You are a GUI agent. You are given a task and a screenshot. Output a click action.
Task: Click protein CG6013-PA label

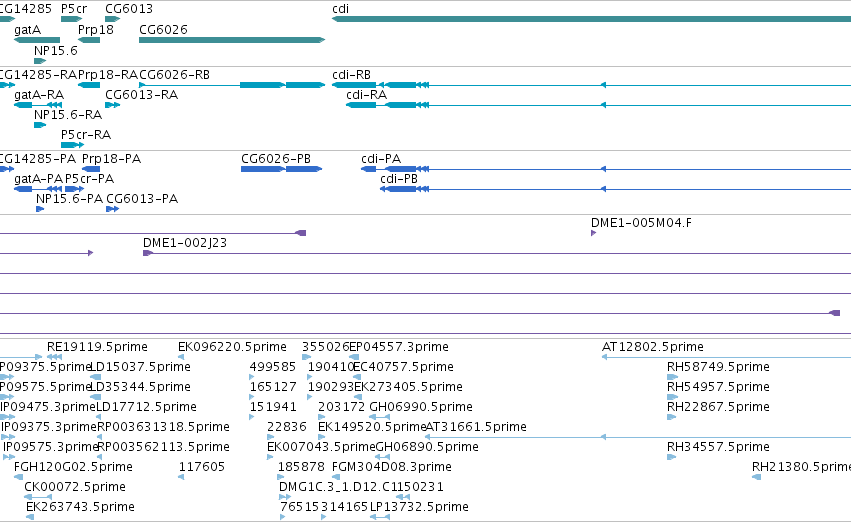coord(142,199)
